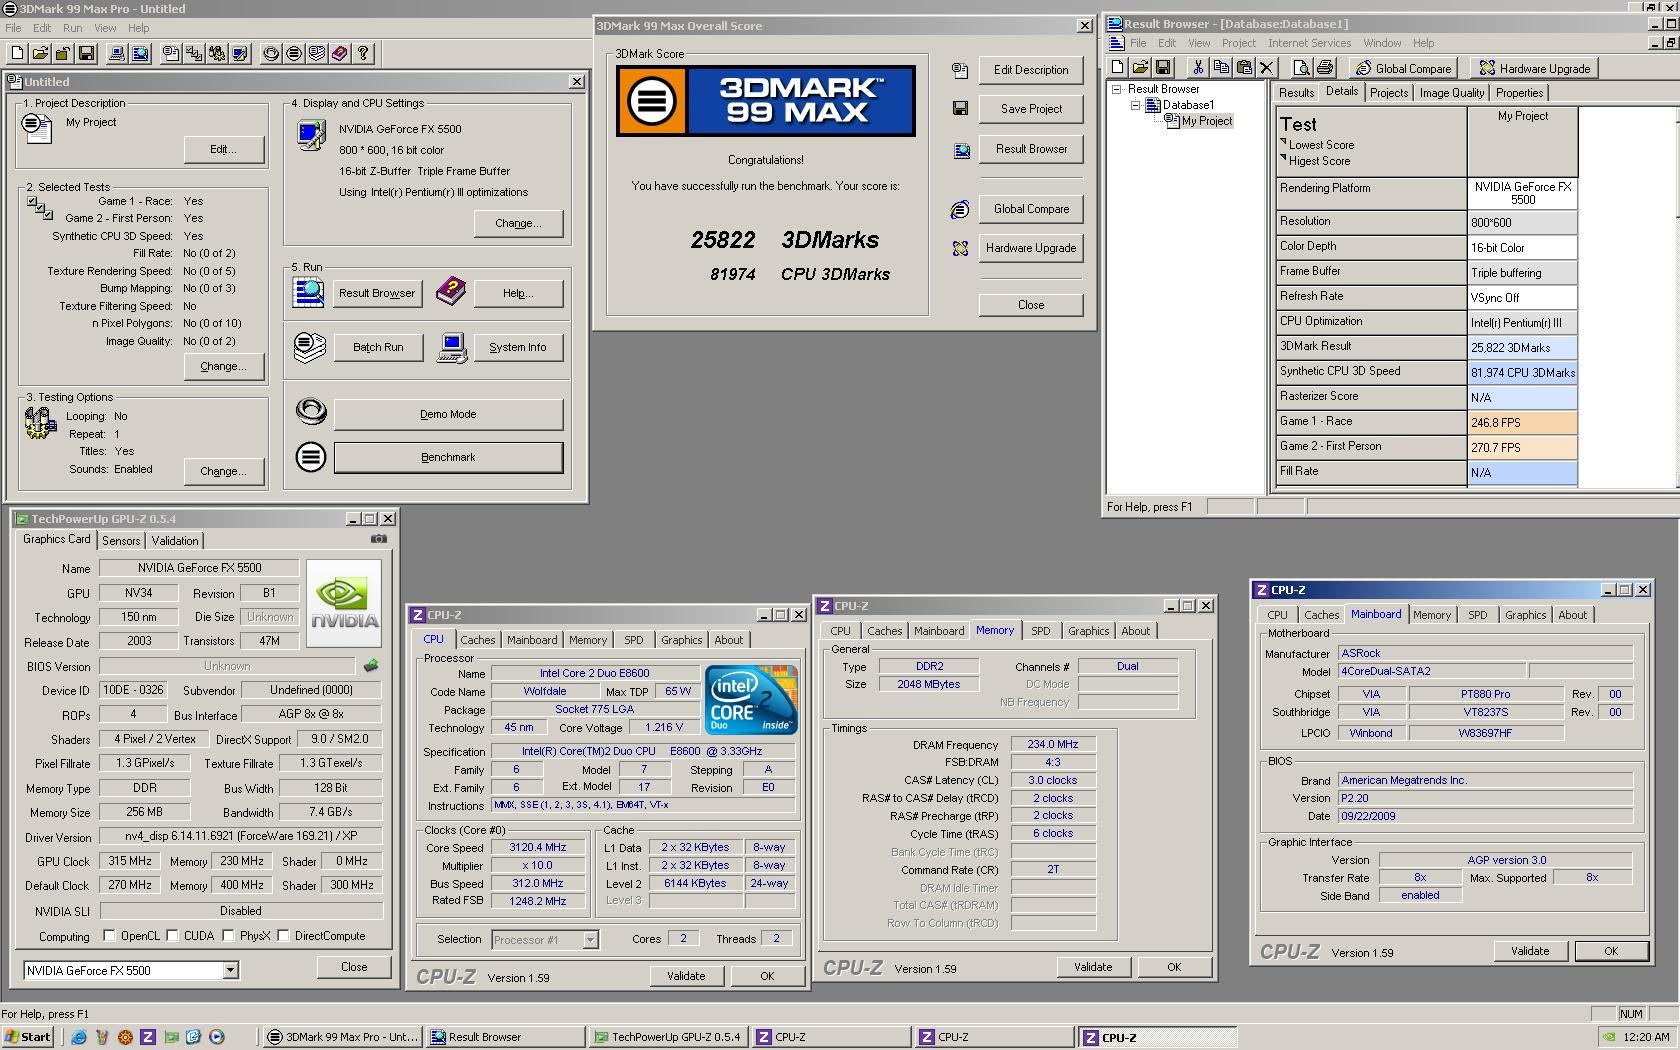The height and width of the screenshot is (1050, 1680).
Task: Click Run Benchmark striped-circle icon in 3DMark toolbar
Action: point(294,53)
